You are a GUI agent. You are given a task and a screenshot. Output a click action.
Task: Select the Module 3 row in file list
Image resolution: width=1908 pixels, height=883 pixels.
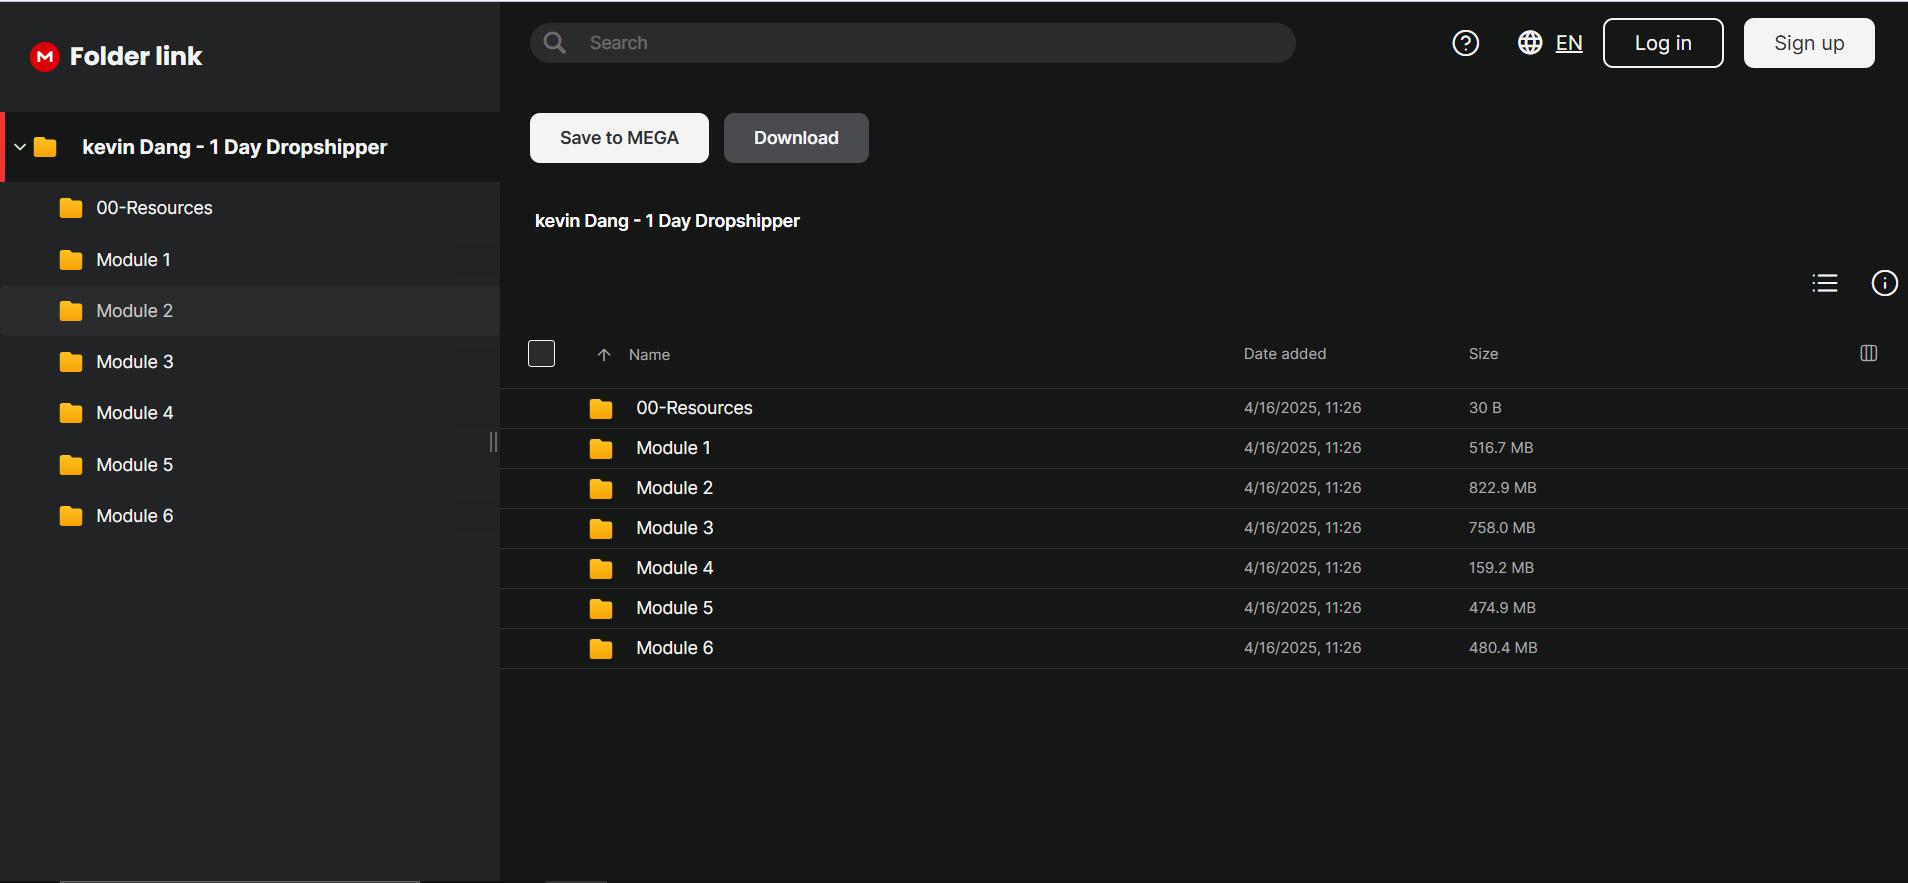[1204, 528]
